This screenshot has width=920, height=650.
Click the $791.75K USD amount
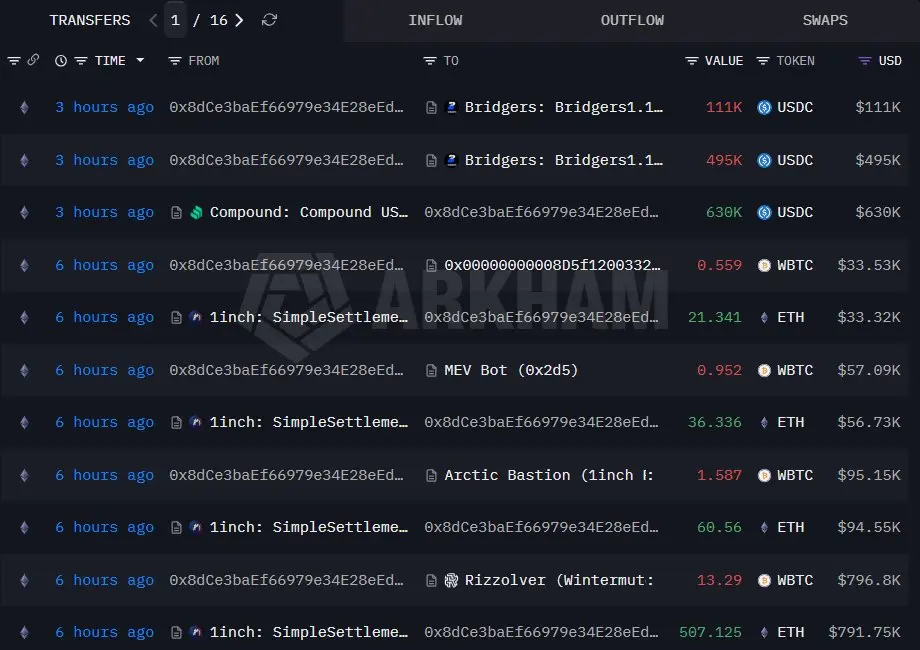[864, 632]
